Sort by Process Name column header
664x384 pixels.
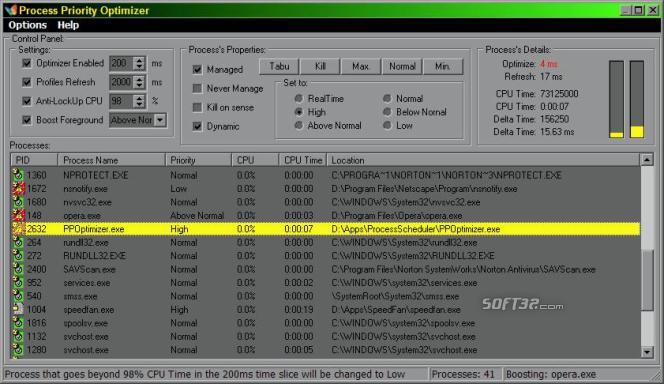click(111, 160)
